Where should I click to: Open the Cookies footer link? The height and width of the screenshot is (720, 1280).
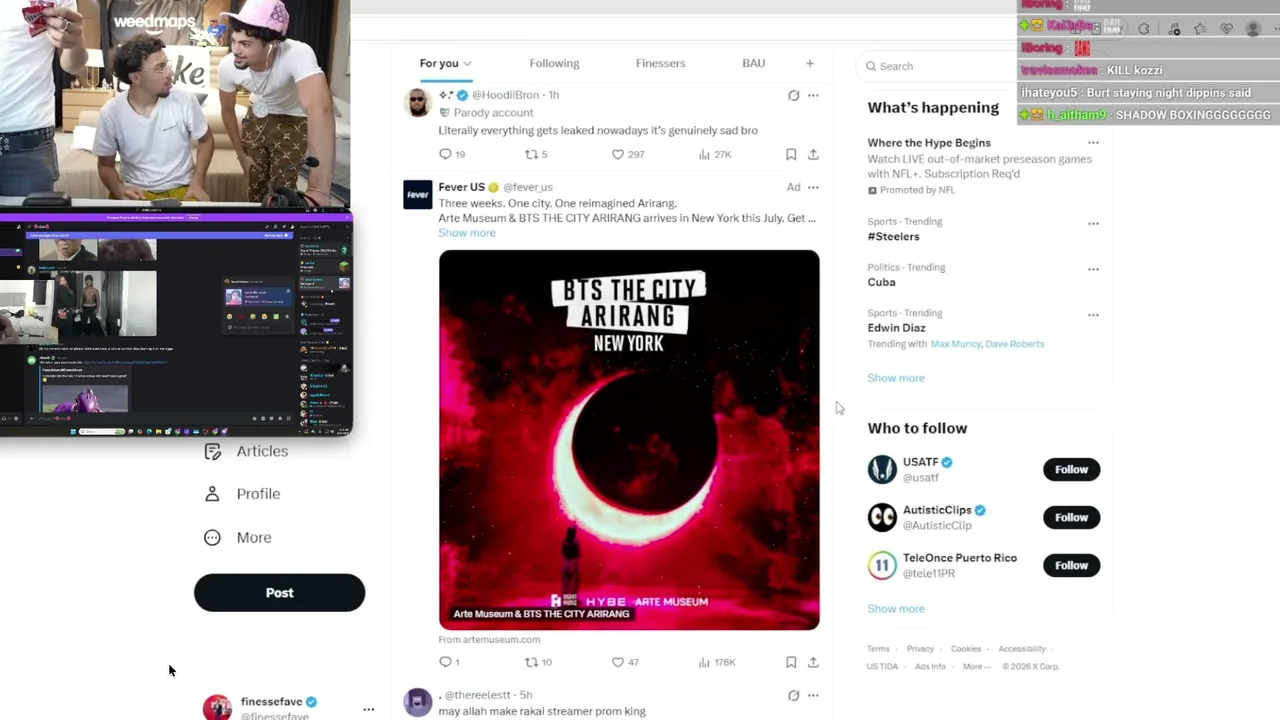click(x=966, y=649)
